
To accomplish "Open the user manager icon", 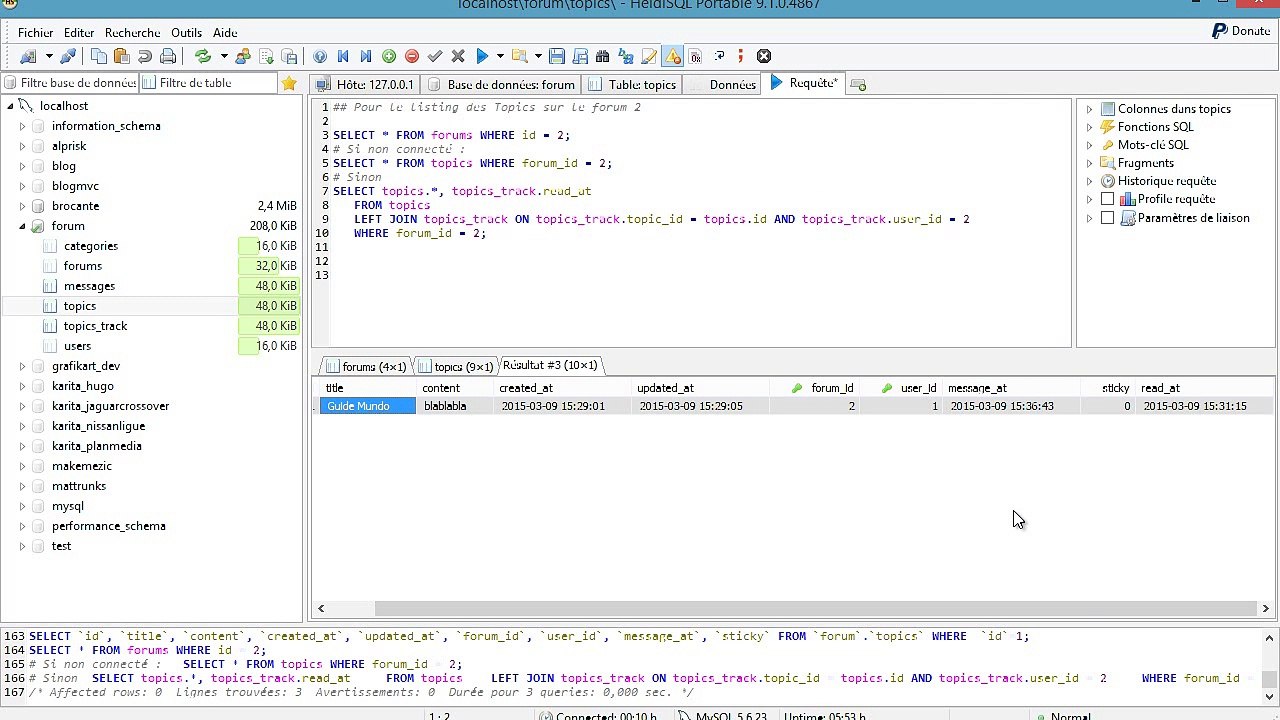I will point(243,56).
